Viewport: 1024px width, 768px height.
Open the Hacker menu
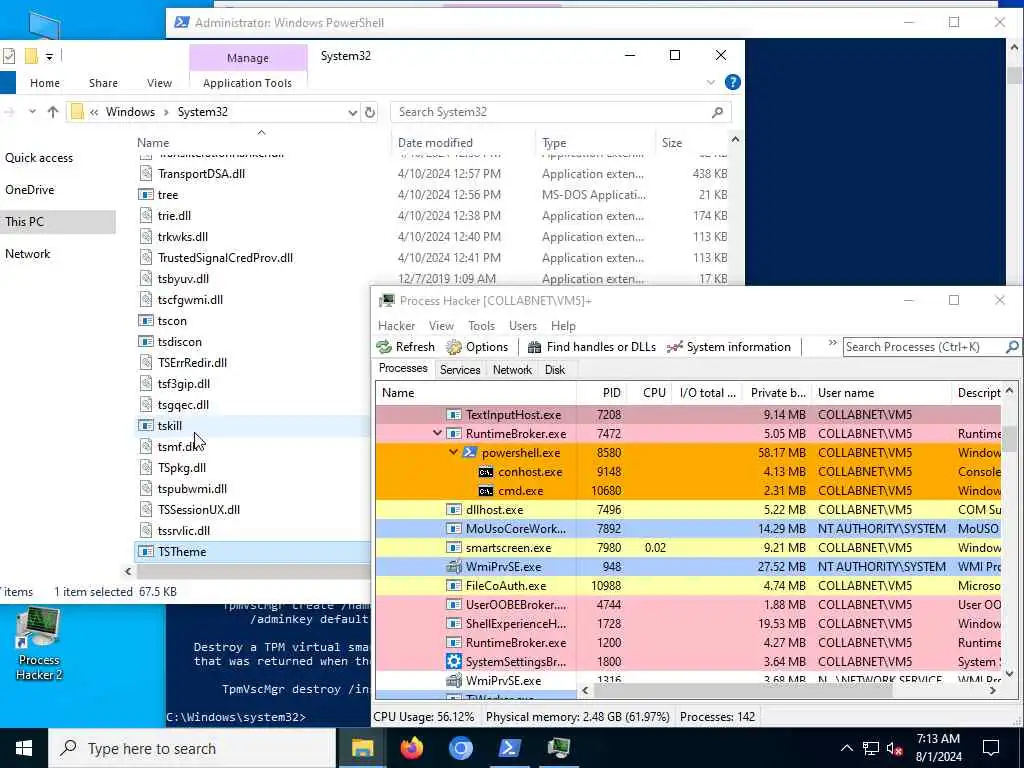click(396, 325)
